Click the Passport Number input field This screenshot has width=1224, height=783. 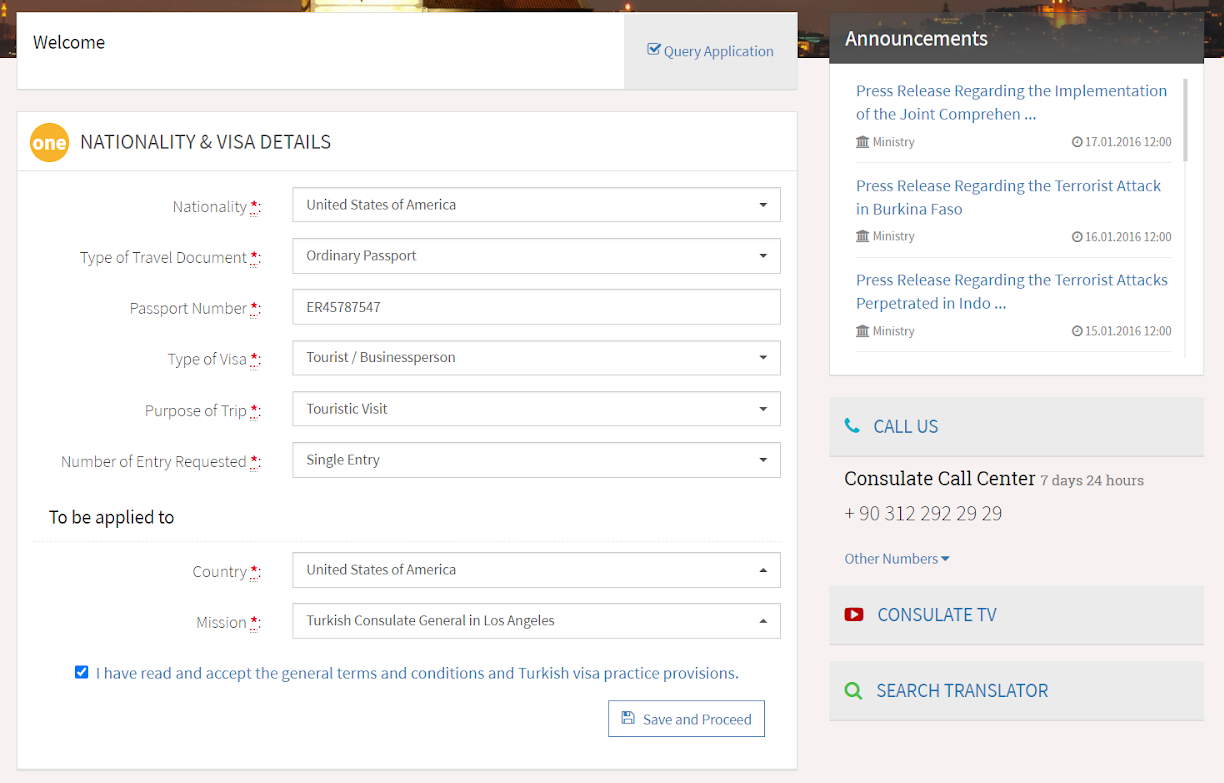tap(536, 307)
